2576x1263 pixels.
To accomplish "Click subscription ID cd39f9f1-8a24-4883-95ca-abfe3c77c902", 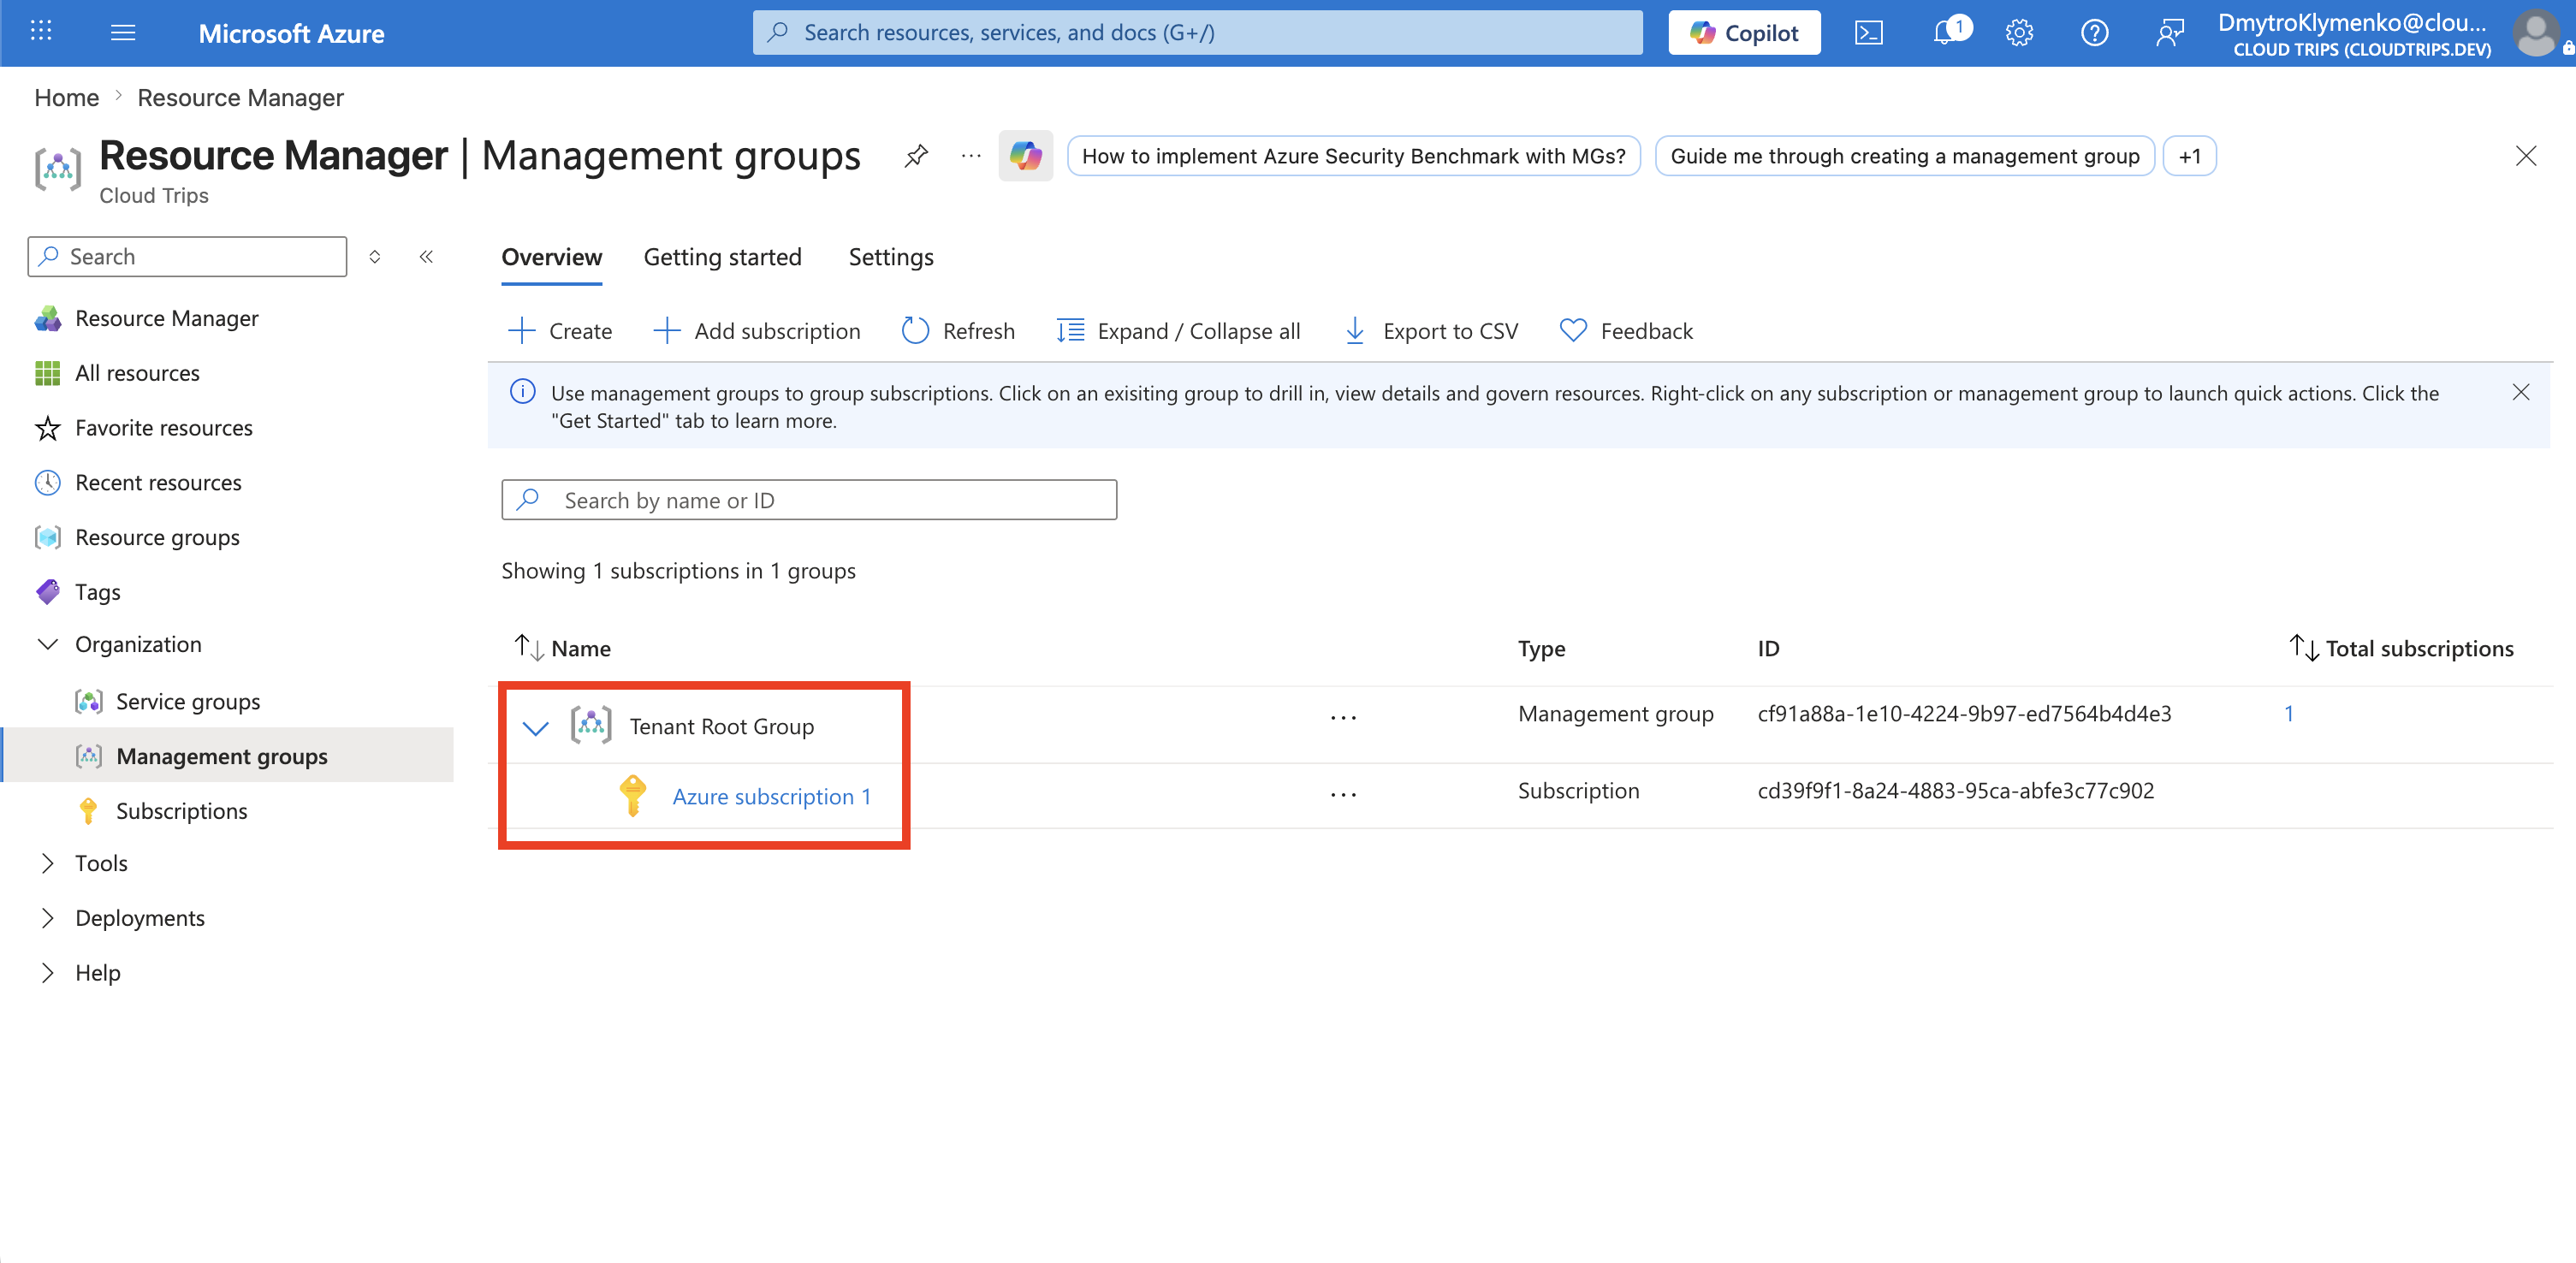I will (1955, 791).
